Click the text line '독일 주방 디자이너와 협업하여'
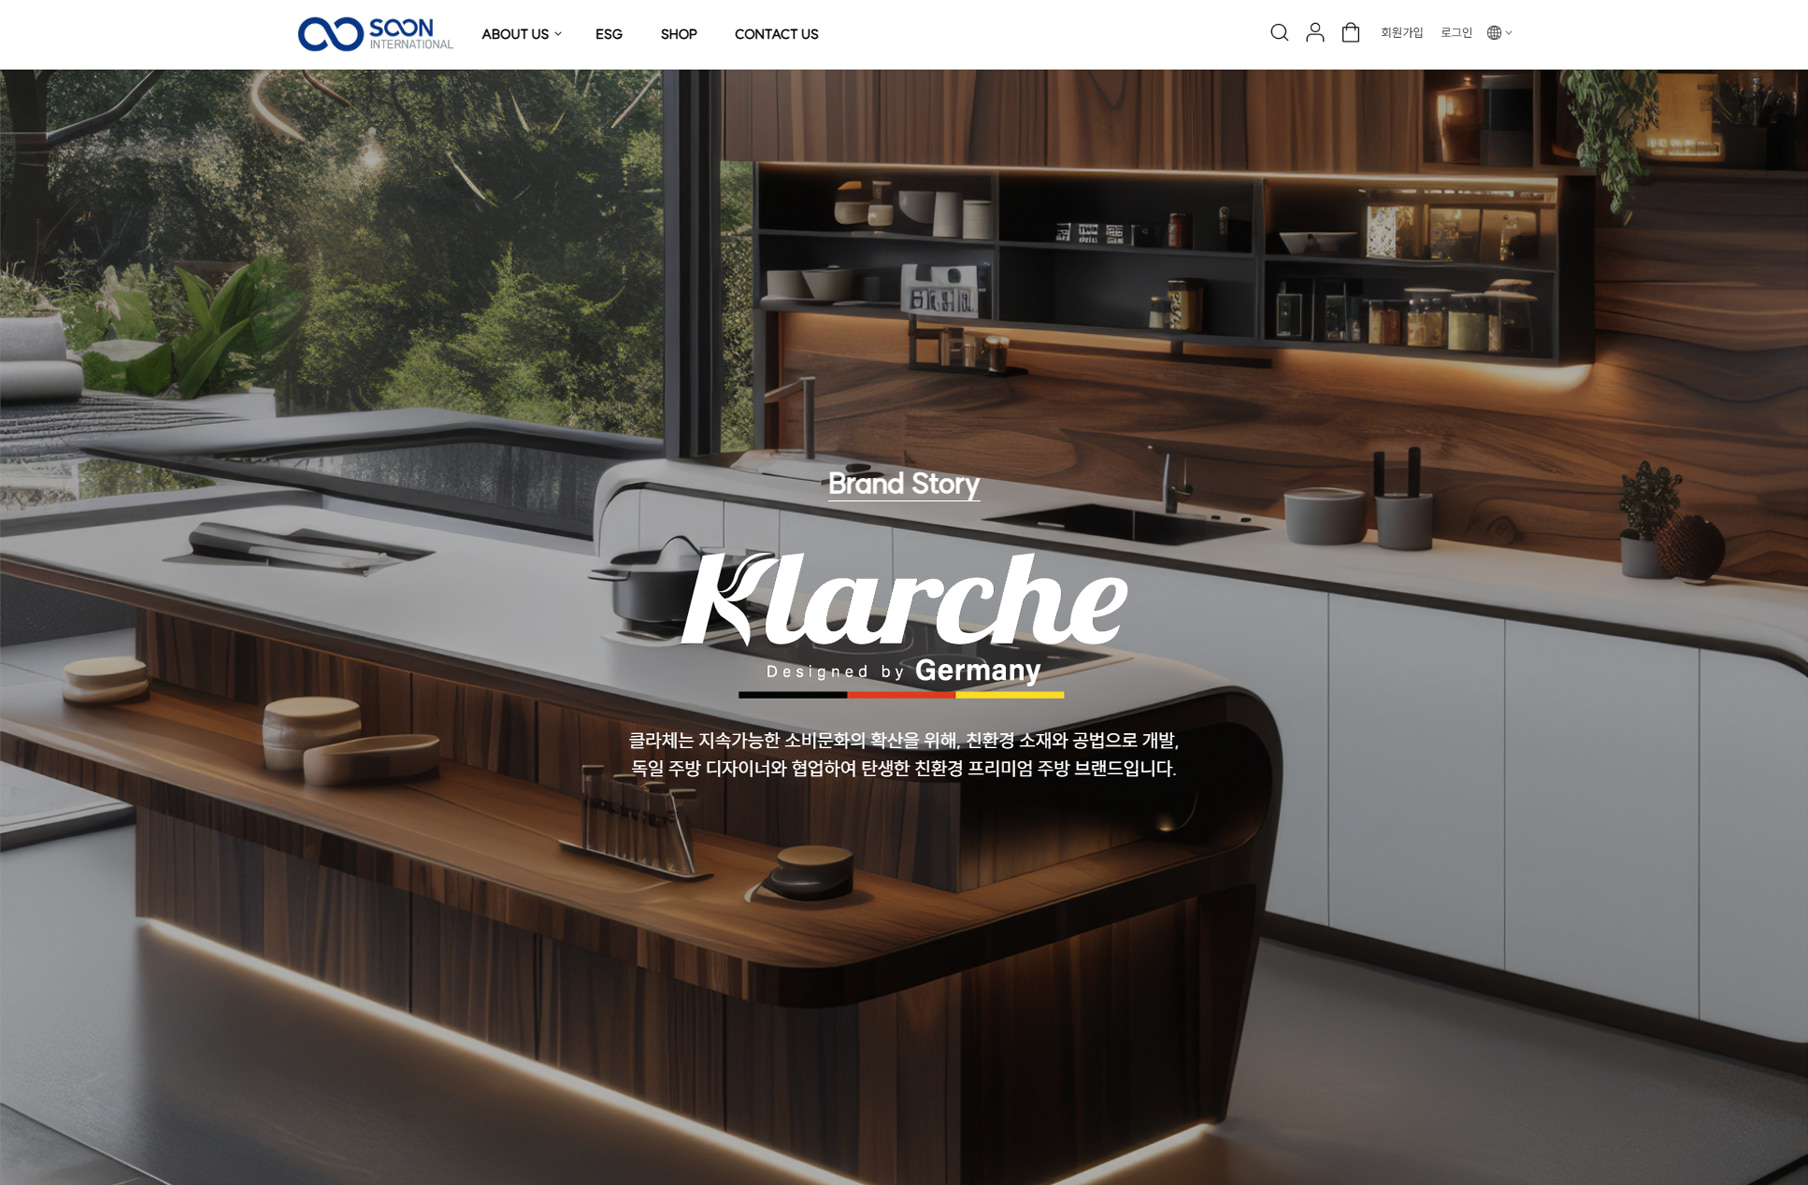The image size is (1808, 1185). coord(743,768)
